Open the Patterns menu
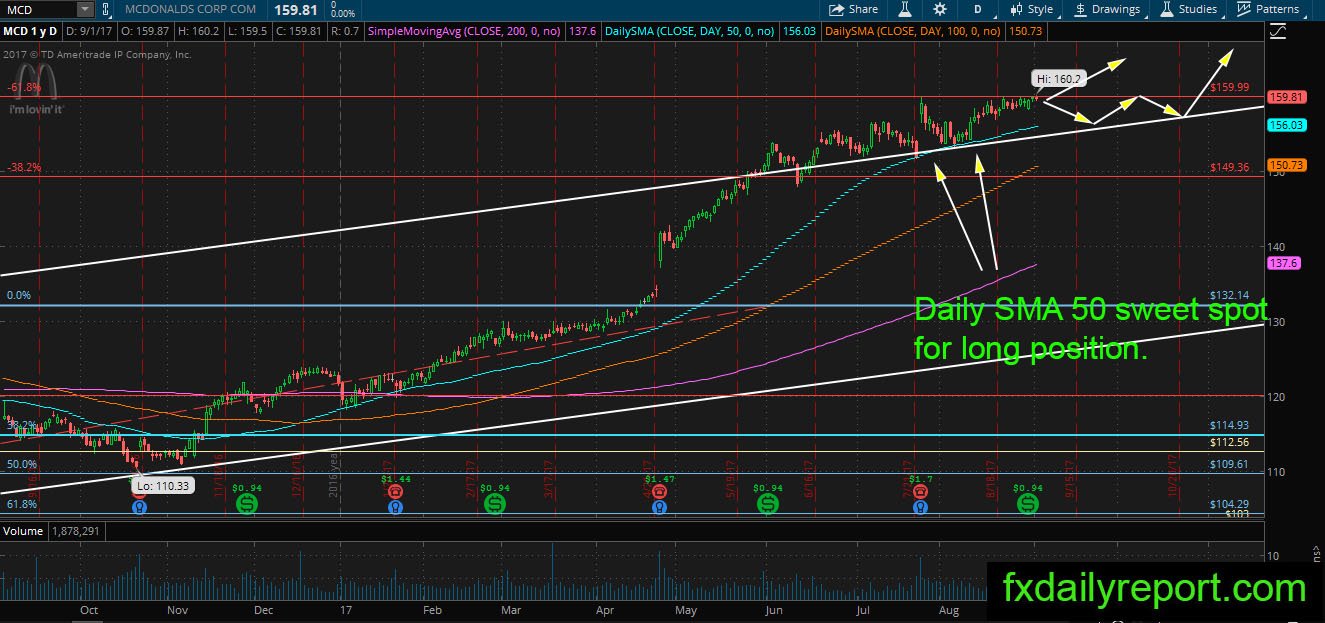The width and height of the screenshot is (1325, 623). click(x=1268, y=9)
